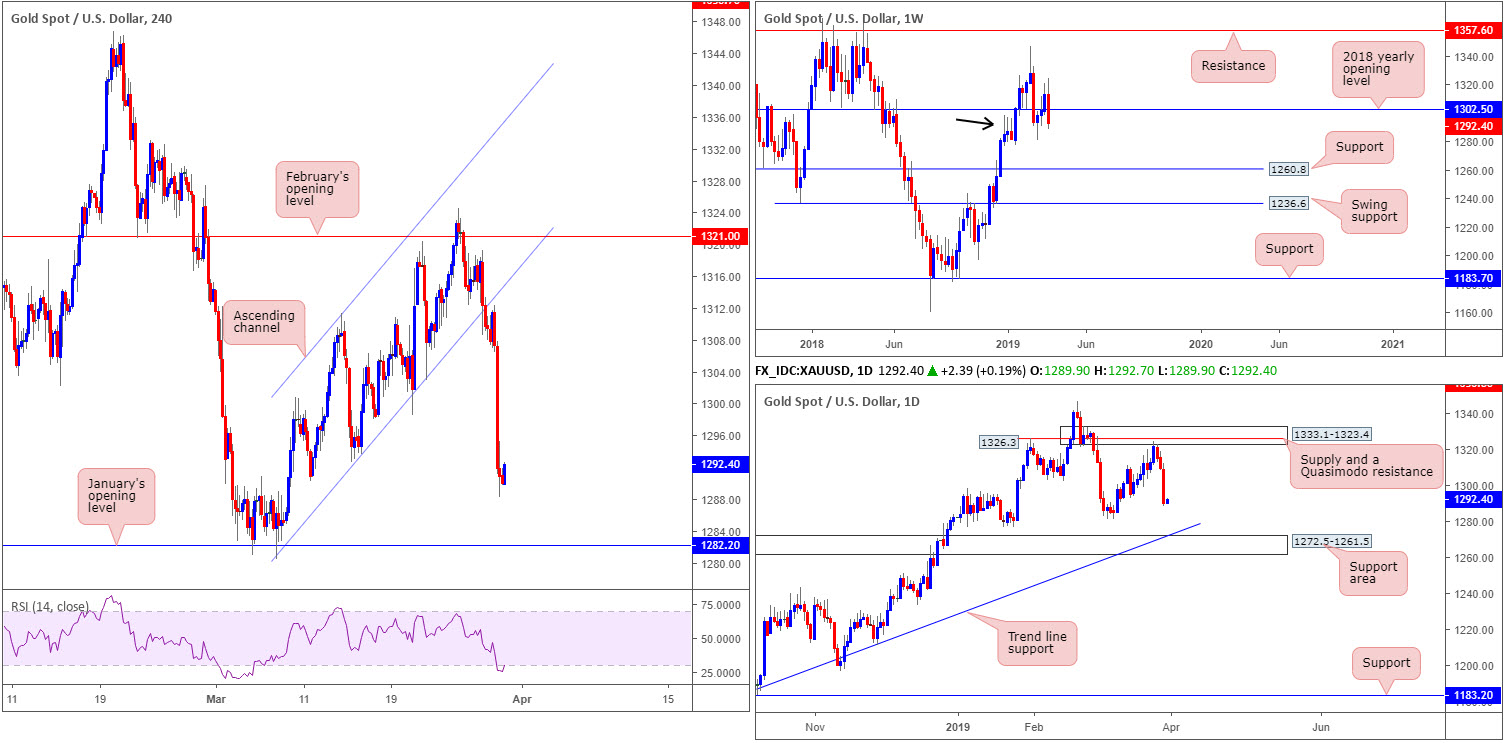This screenshot has height=743, width=1507.
Task: Select the "Ascending channel" callout label
Action: click(x=264, y=322)
